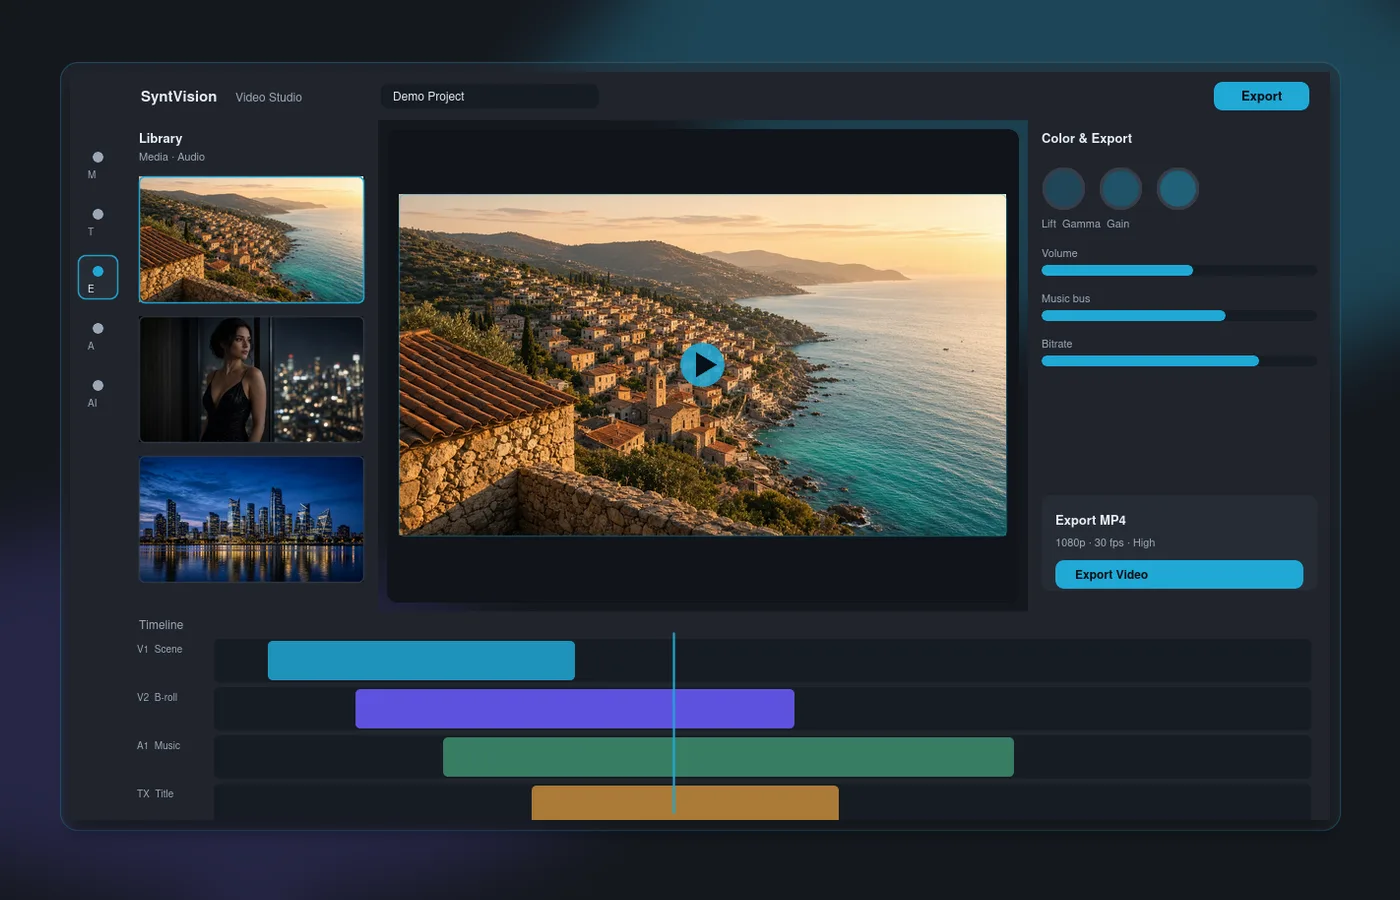Select the orange TX Title clip

[x=685, y=803]
